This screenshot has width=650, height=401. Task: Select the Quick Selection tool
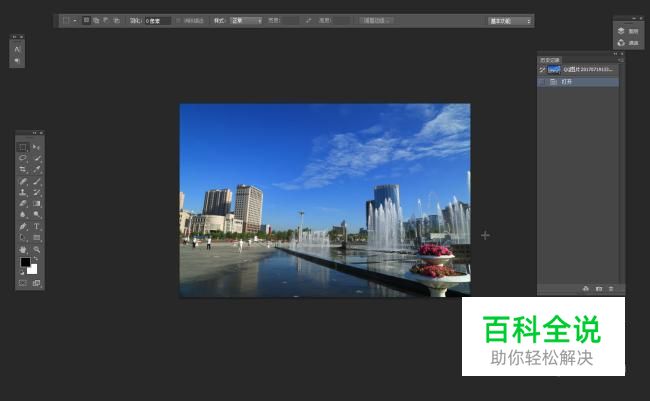tap(36, 158)
